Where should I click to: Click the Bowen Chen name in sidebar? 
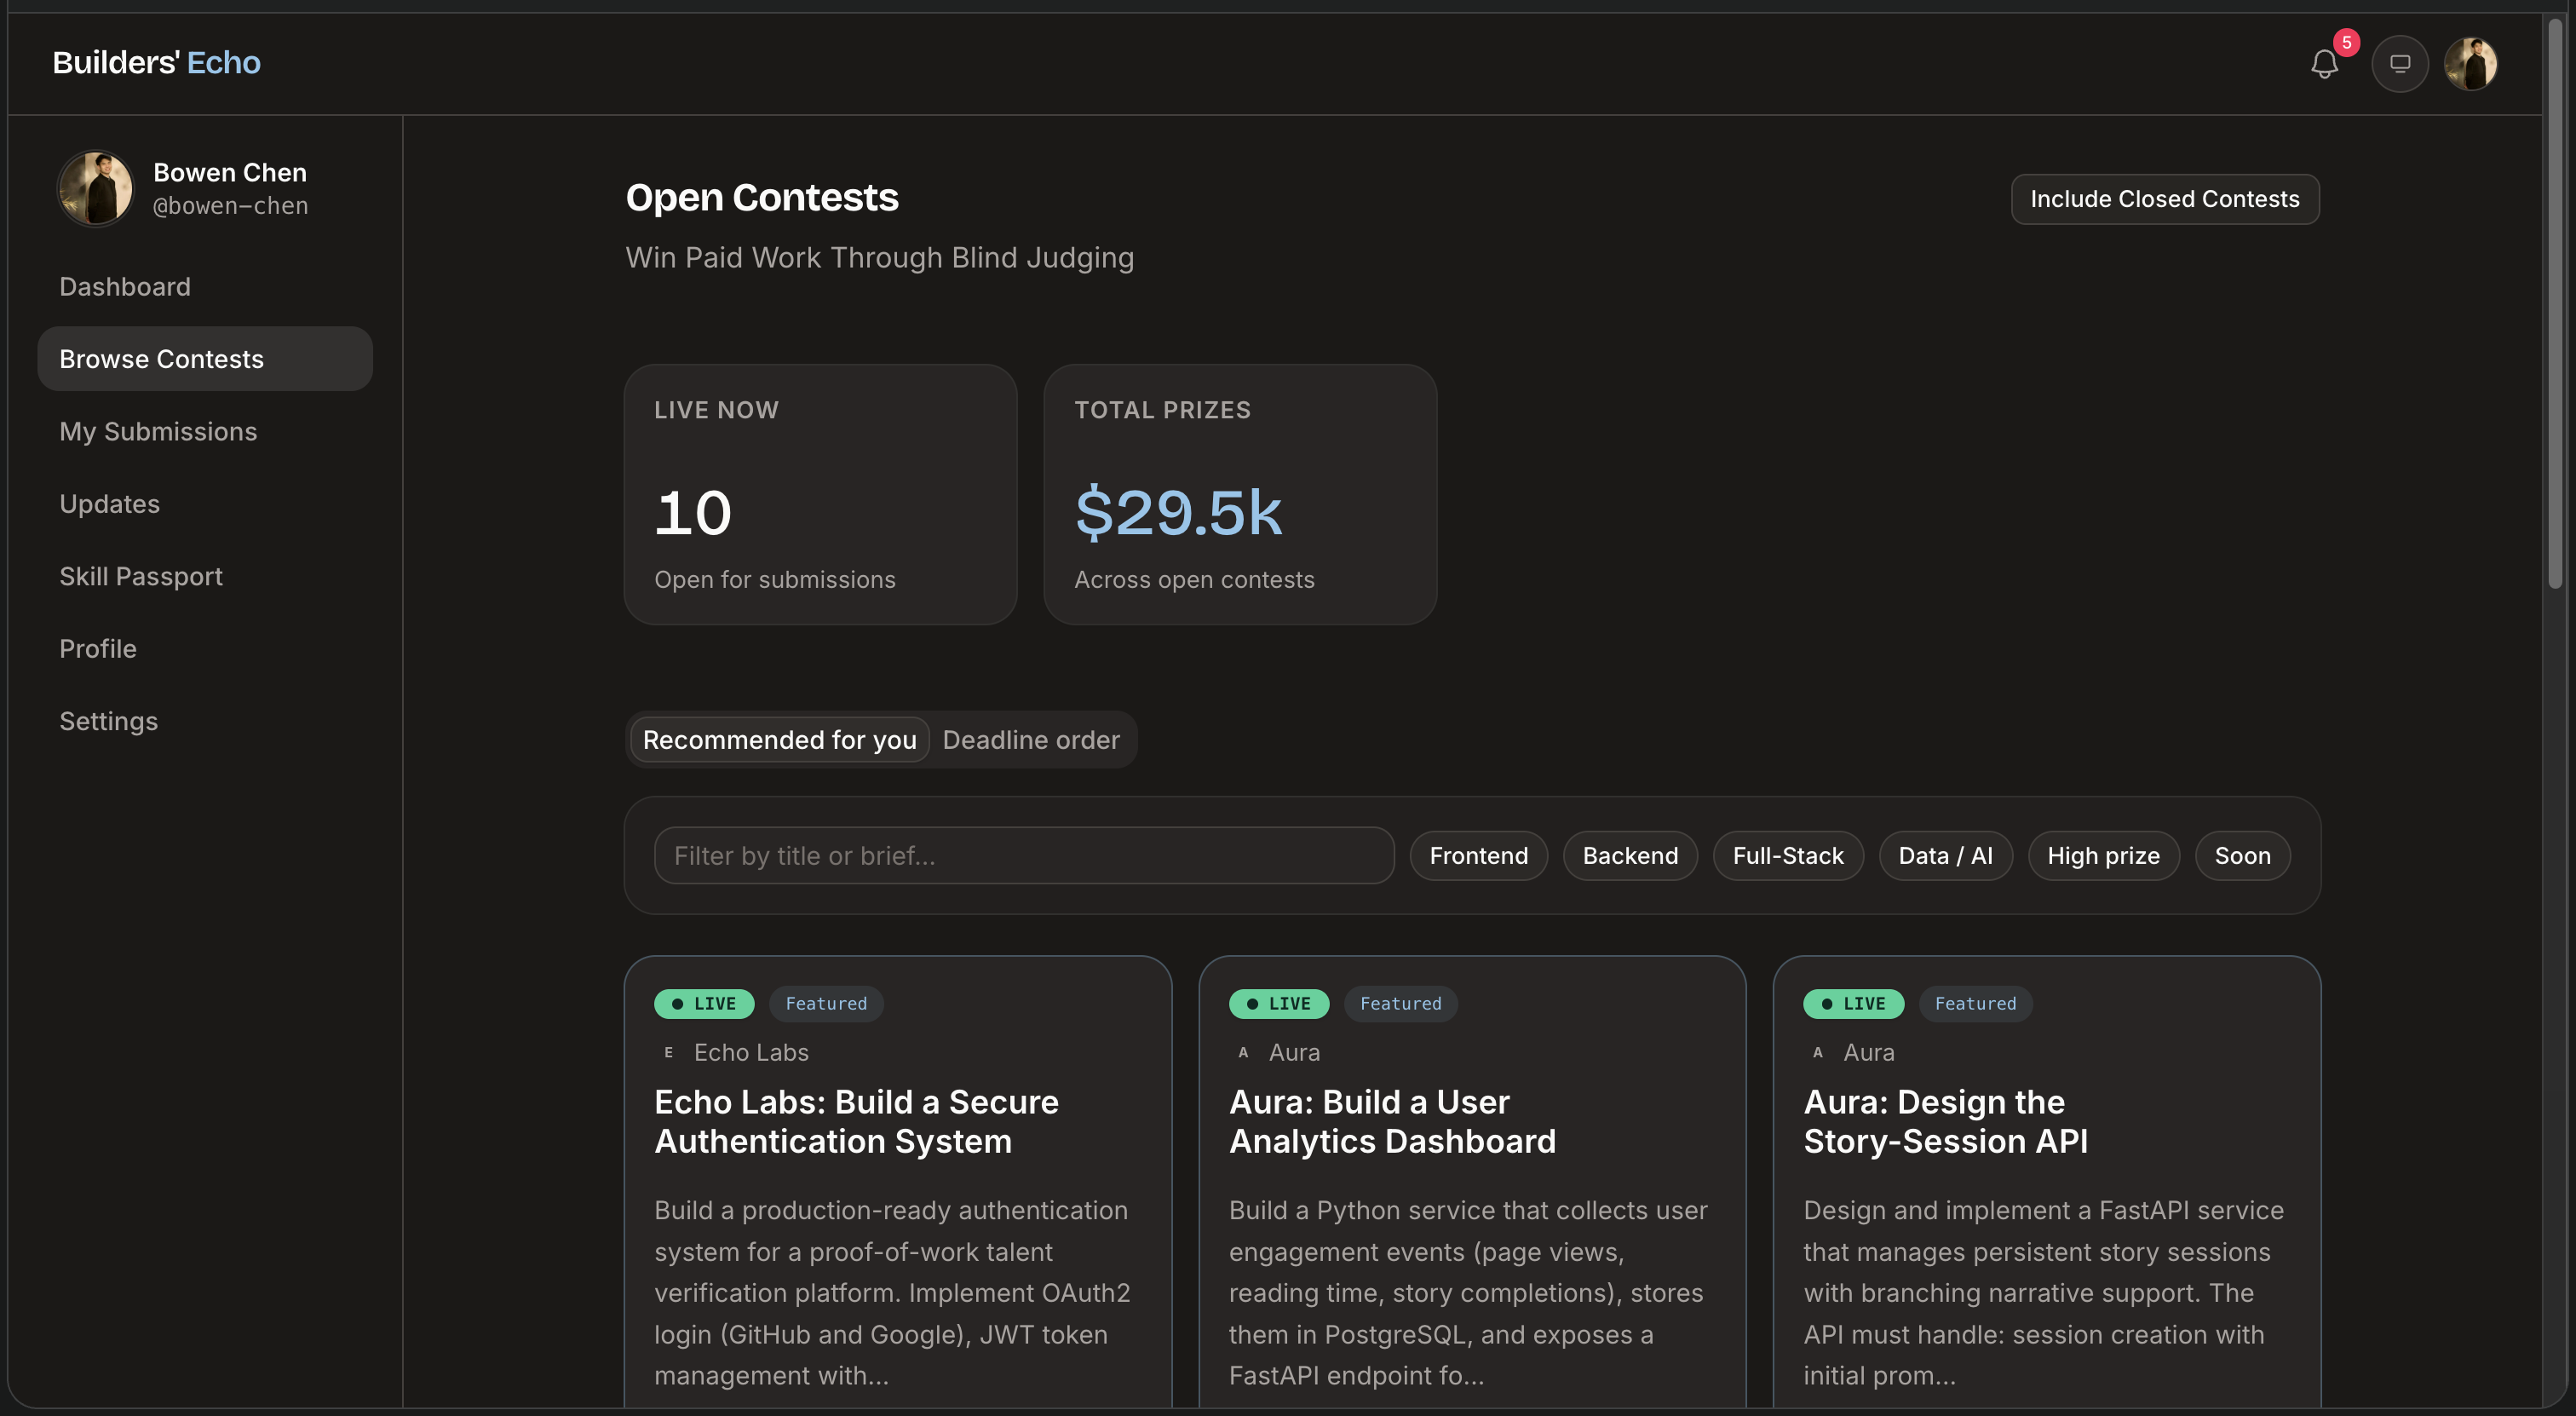click(230, 173)
